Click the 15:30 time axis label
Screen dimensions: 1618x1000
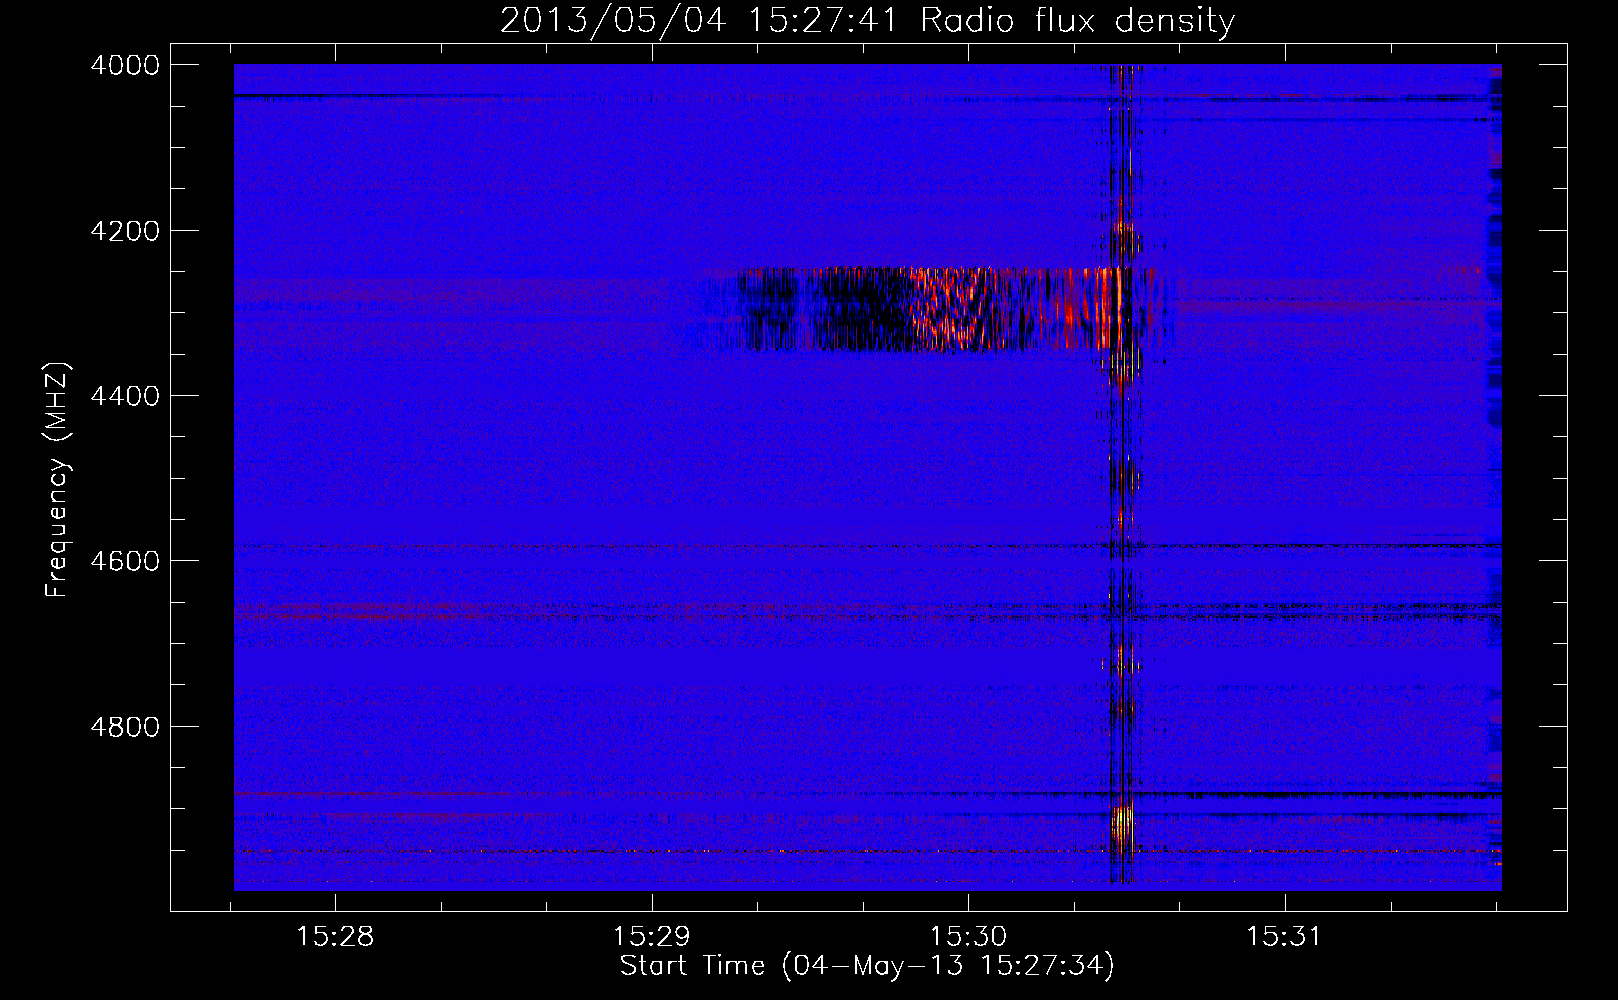coord(968,936)
